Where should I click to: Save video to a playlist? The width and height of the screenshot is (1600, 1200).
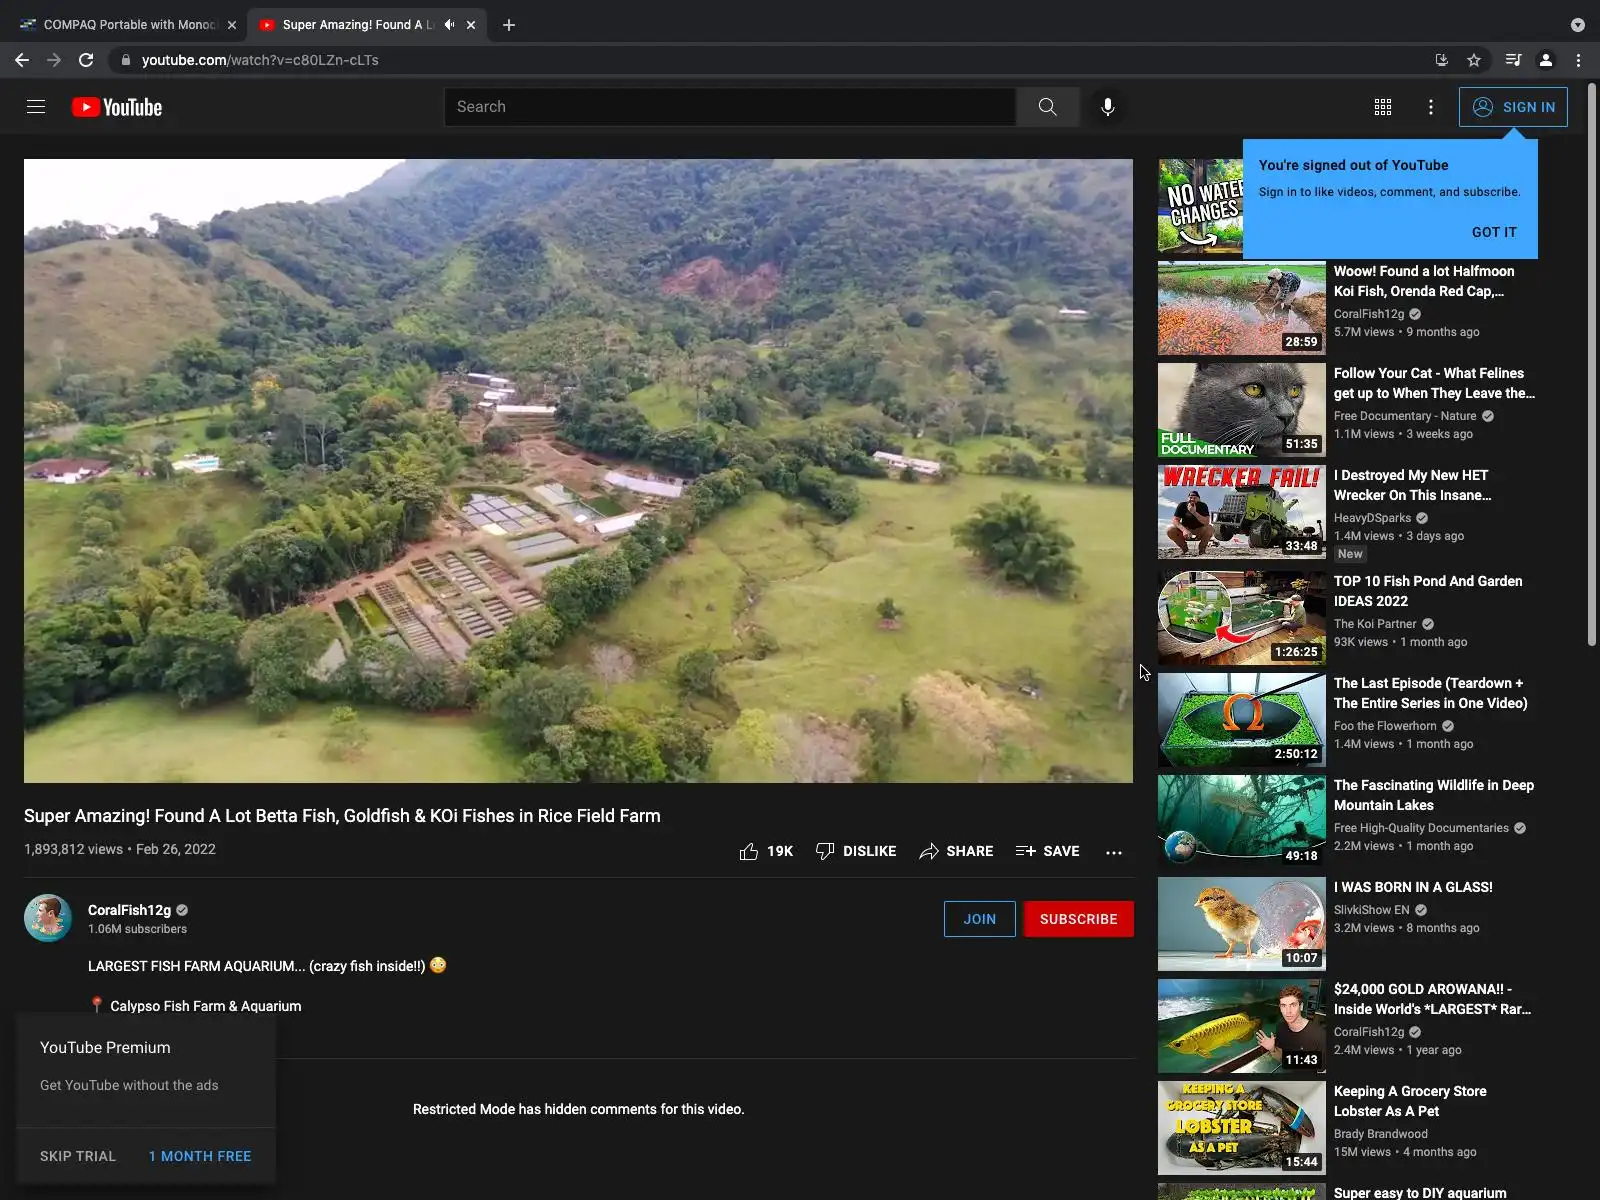(x=1047, y=851)
